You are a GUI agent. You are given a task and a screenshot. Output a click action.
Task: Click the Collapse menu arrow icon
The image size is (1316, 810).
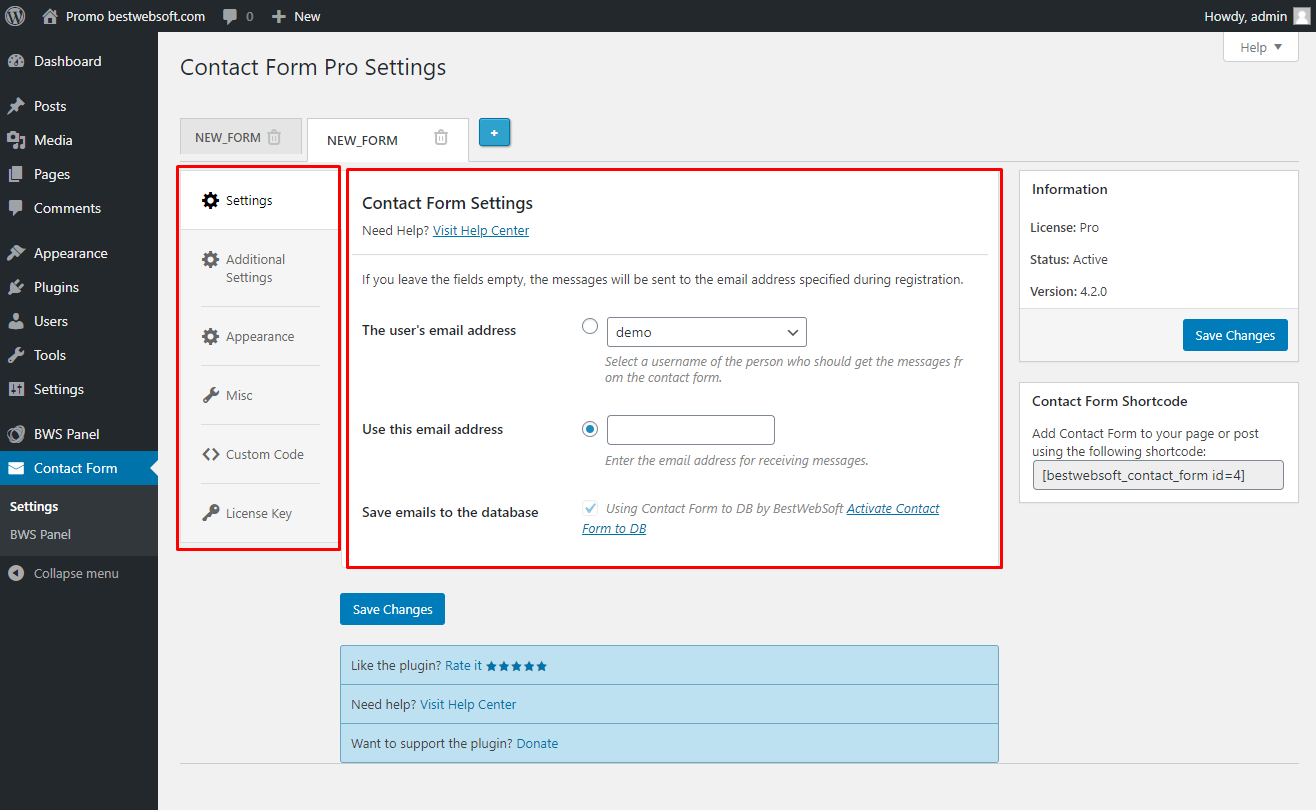pos(16,573)
